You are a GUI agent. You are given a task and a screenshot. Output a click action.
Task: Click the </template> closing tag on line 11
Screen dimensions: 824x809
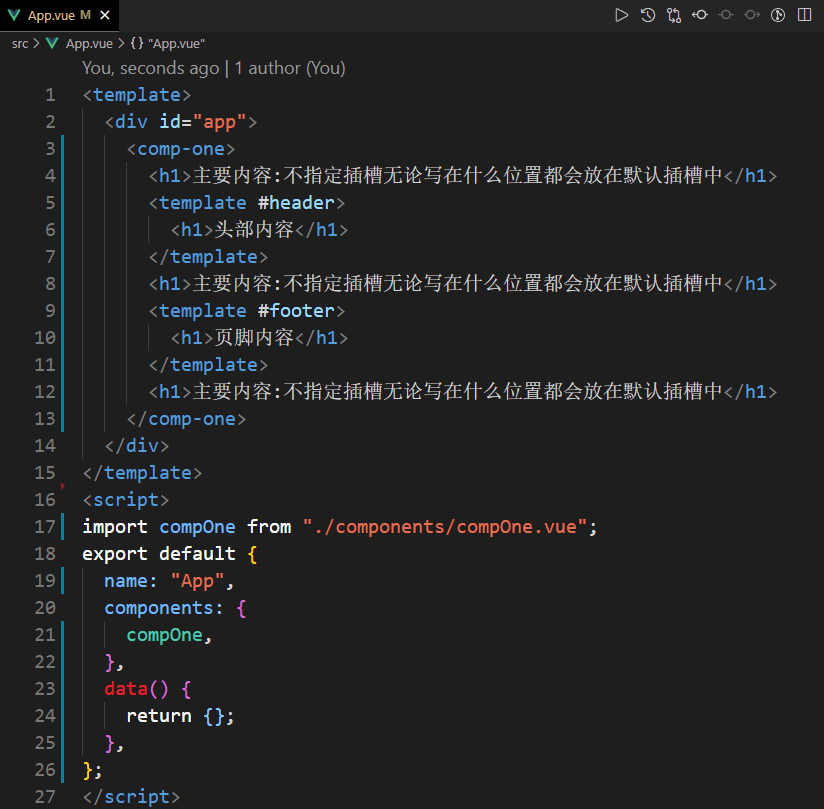208,365
